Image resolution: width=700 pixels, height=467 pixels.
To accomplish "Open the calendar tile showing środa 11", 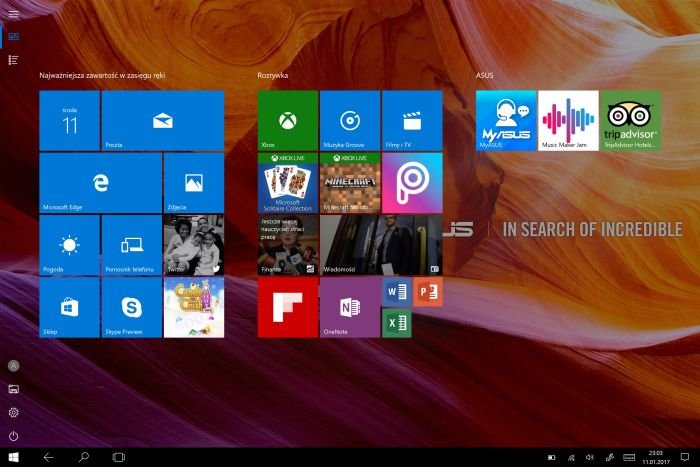I will pos(70,121).
